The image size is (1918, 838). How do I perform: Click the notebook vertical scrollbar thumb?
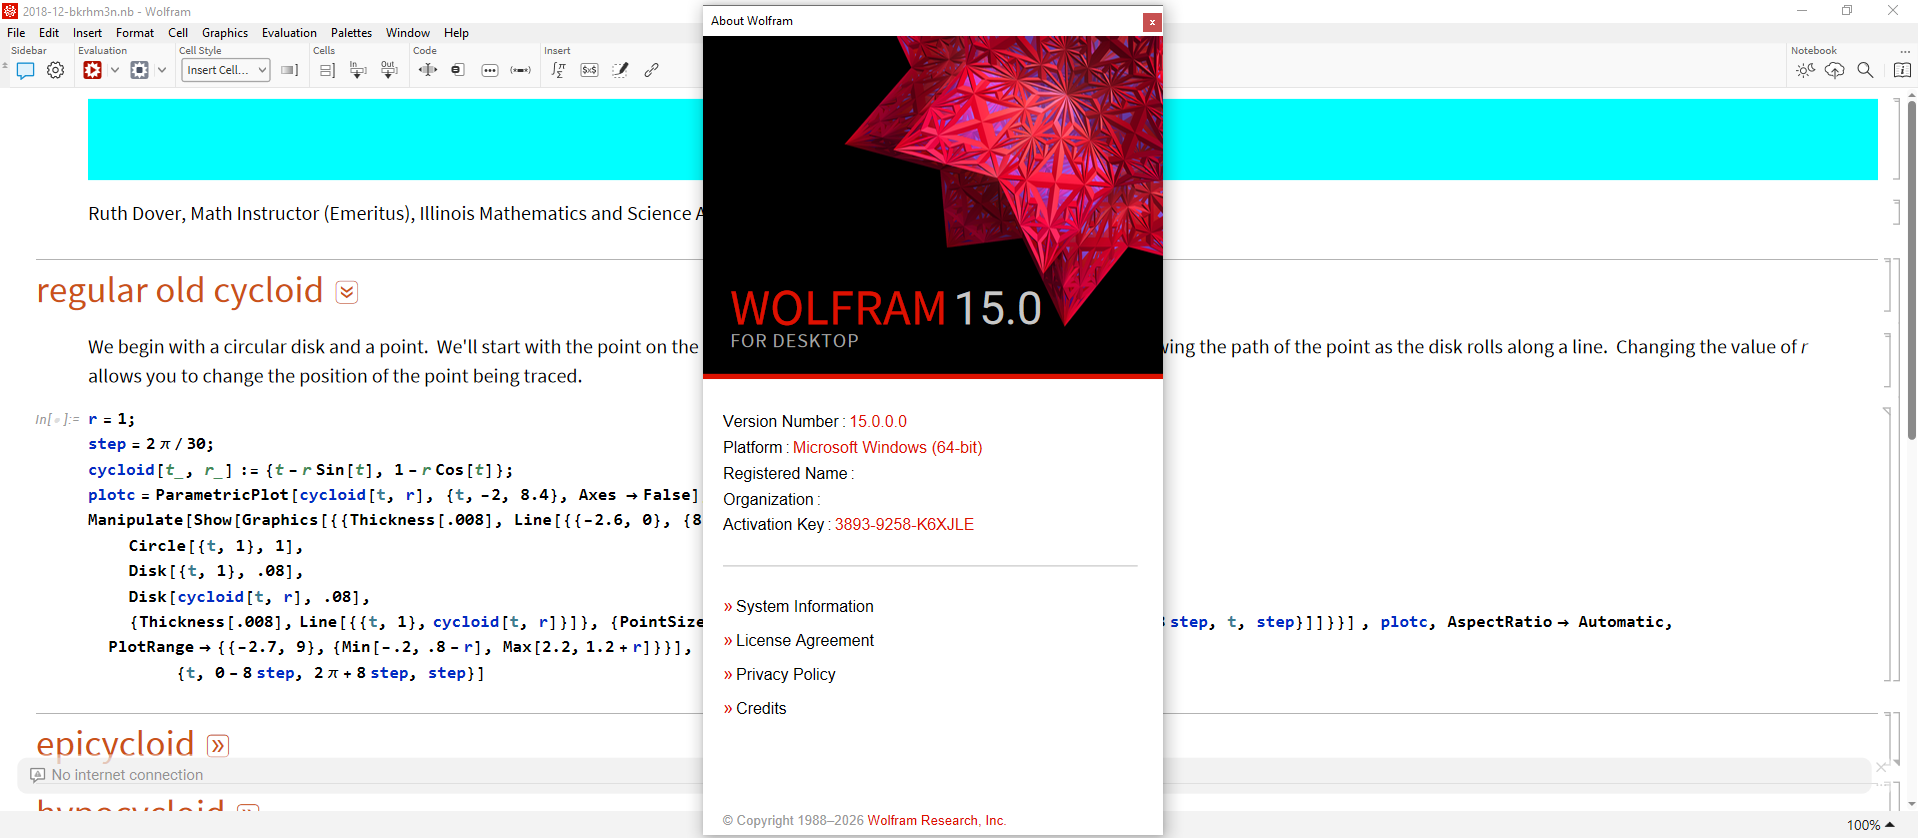(1912, 270)
